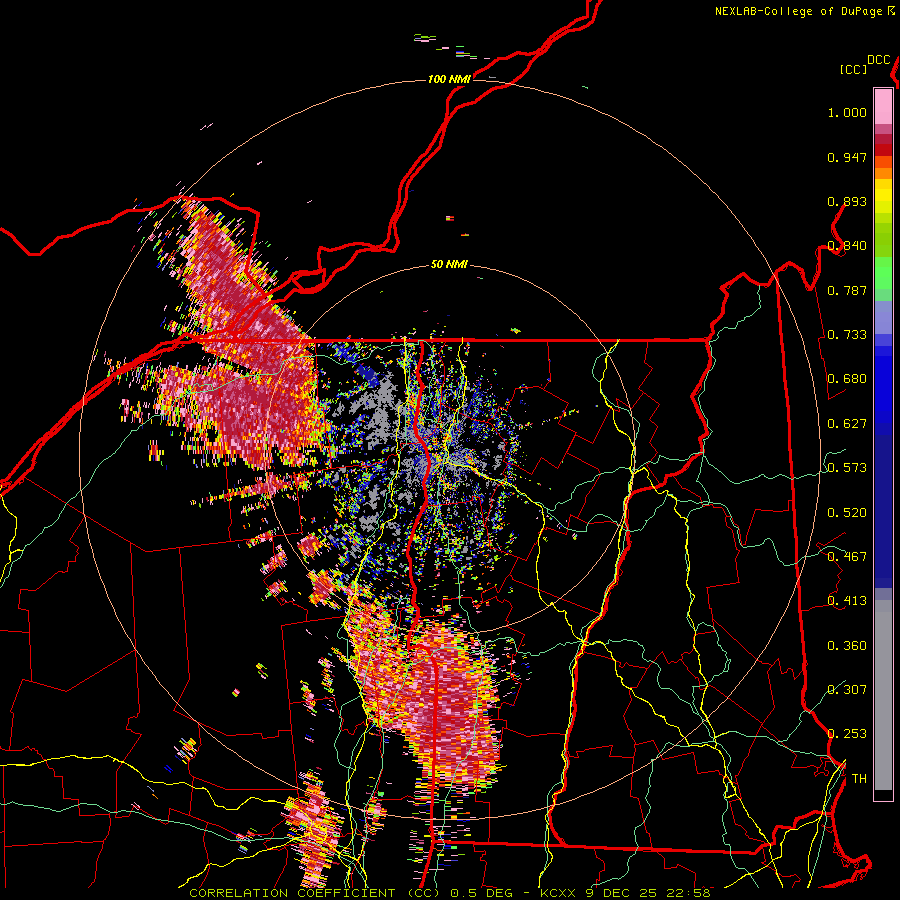The image size is (900, 900).
Task: Click the 0.467 scale value
Action: pos(847,557)
